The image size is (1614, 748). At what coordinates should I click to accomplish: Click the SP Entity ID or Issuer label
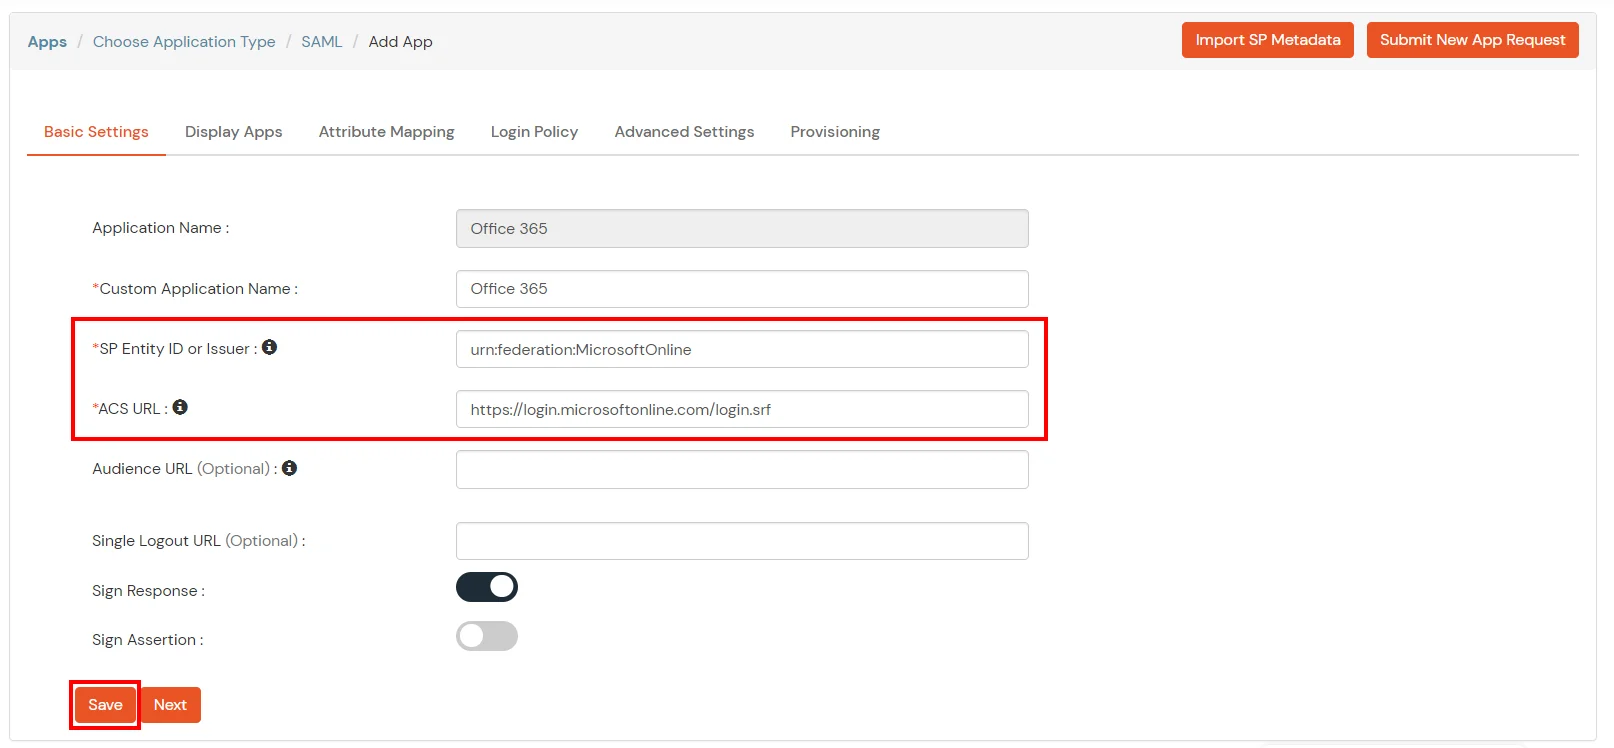[174, 349]
